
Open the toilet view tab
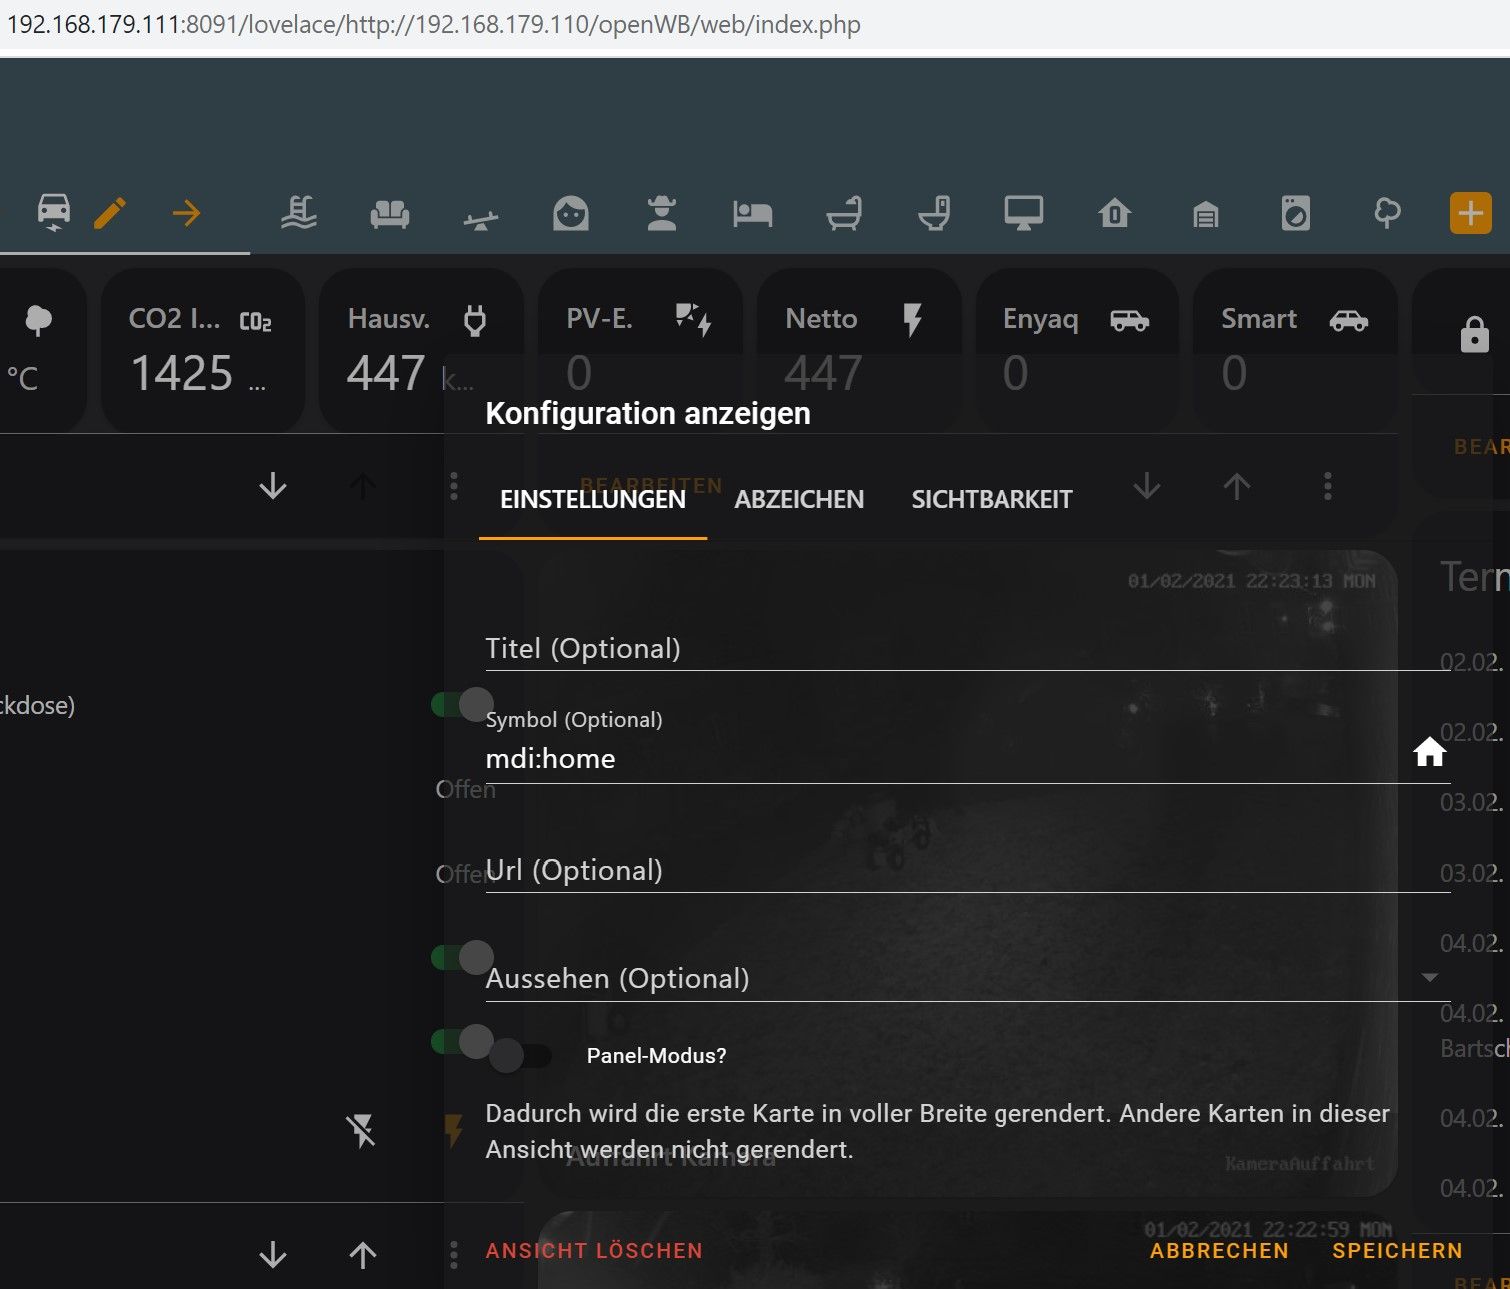click(x=934, y=213)
